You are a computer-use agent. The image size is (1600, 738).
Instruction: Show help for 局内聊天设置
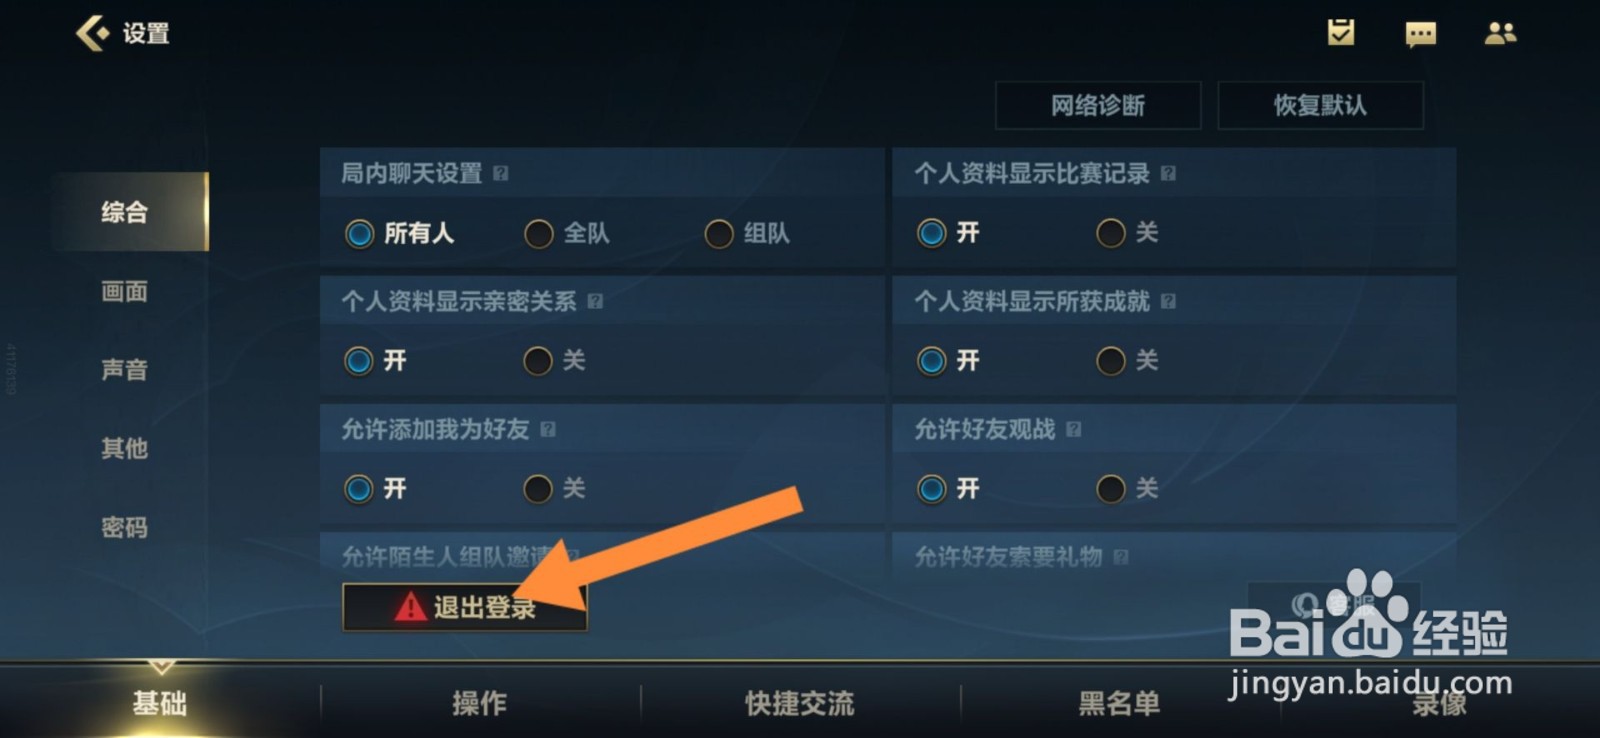pos(501,173)
